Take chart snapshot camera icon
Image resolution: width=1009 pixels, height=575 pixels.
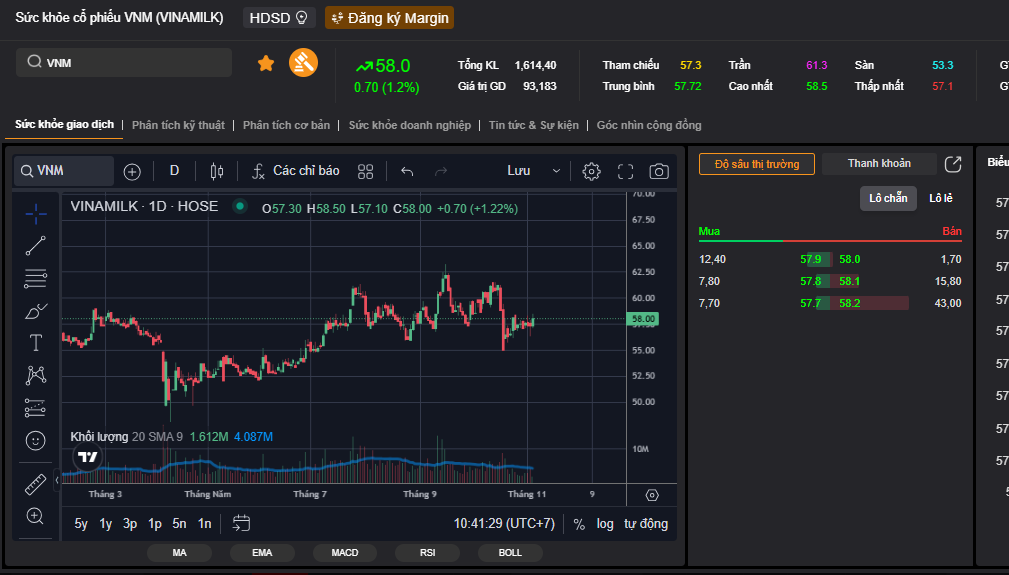[659, 171]
